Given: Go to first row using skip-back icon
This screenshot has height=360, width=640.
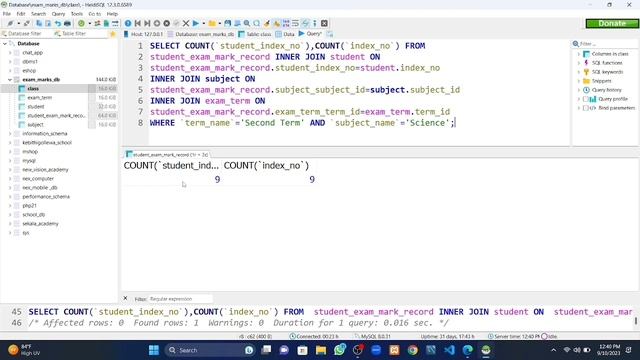Looking at the screenshot, I should (138, 23).
